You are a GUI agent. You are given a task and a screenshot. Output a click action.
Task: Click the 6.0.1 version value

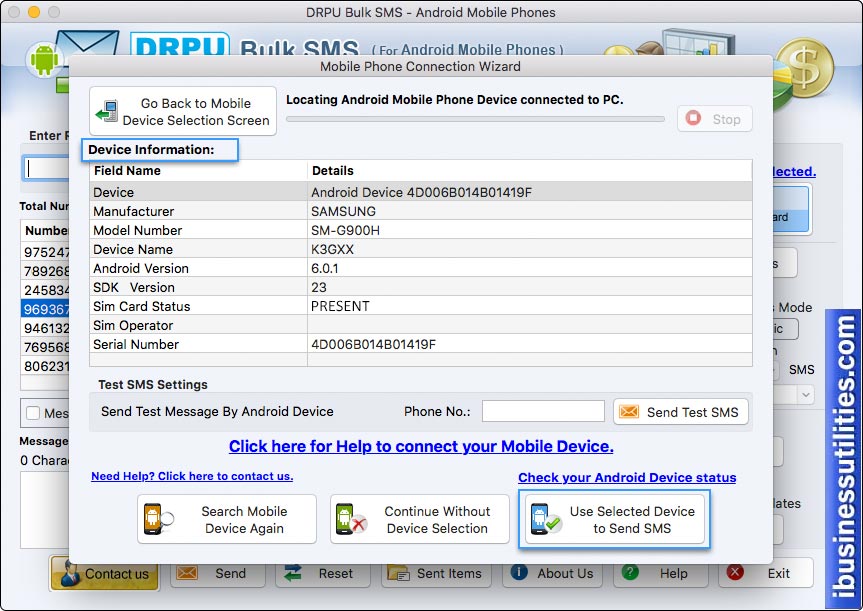pos(325,268)
